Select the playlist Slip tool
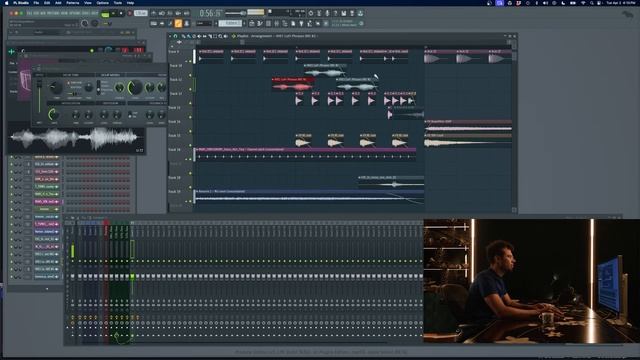The image size is (640, 360). tap(205, 36)
